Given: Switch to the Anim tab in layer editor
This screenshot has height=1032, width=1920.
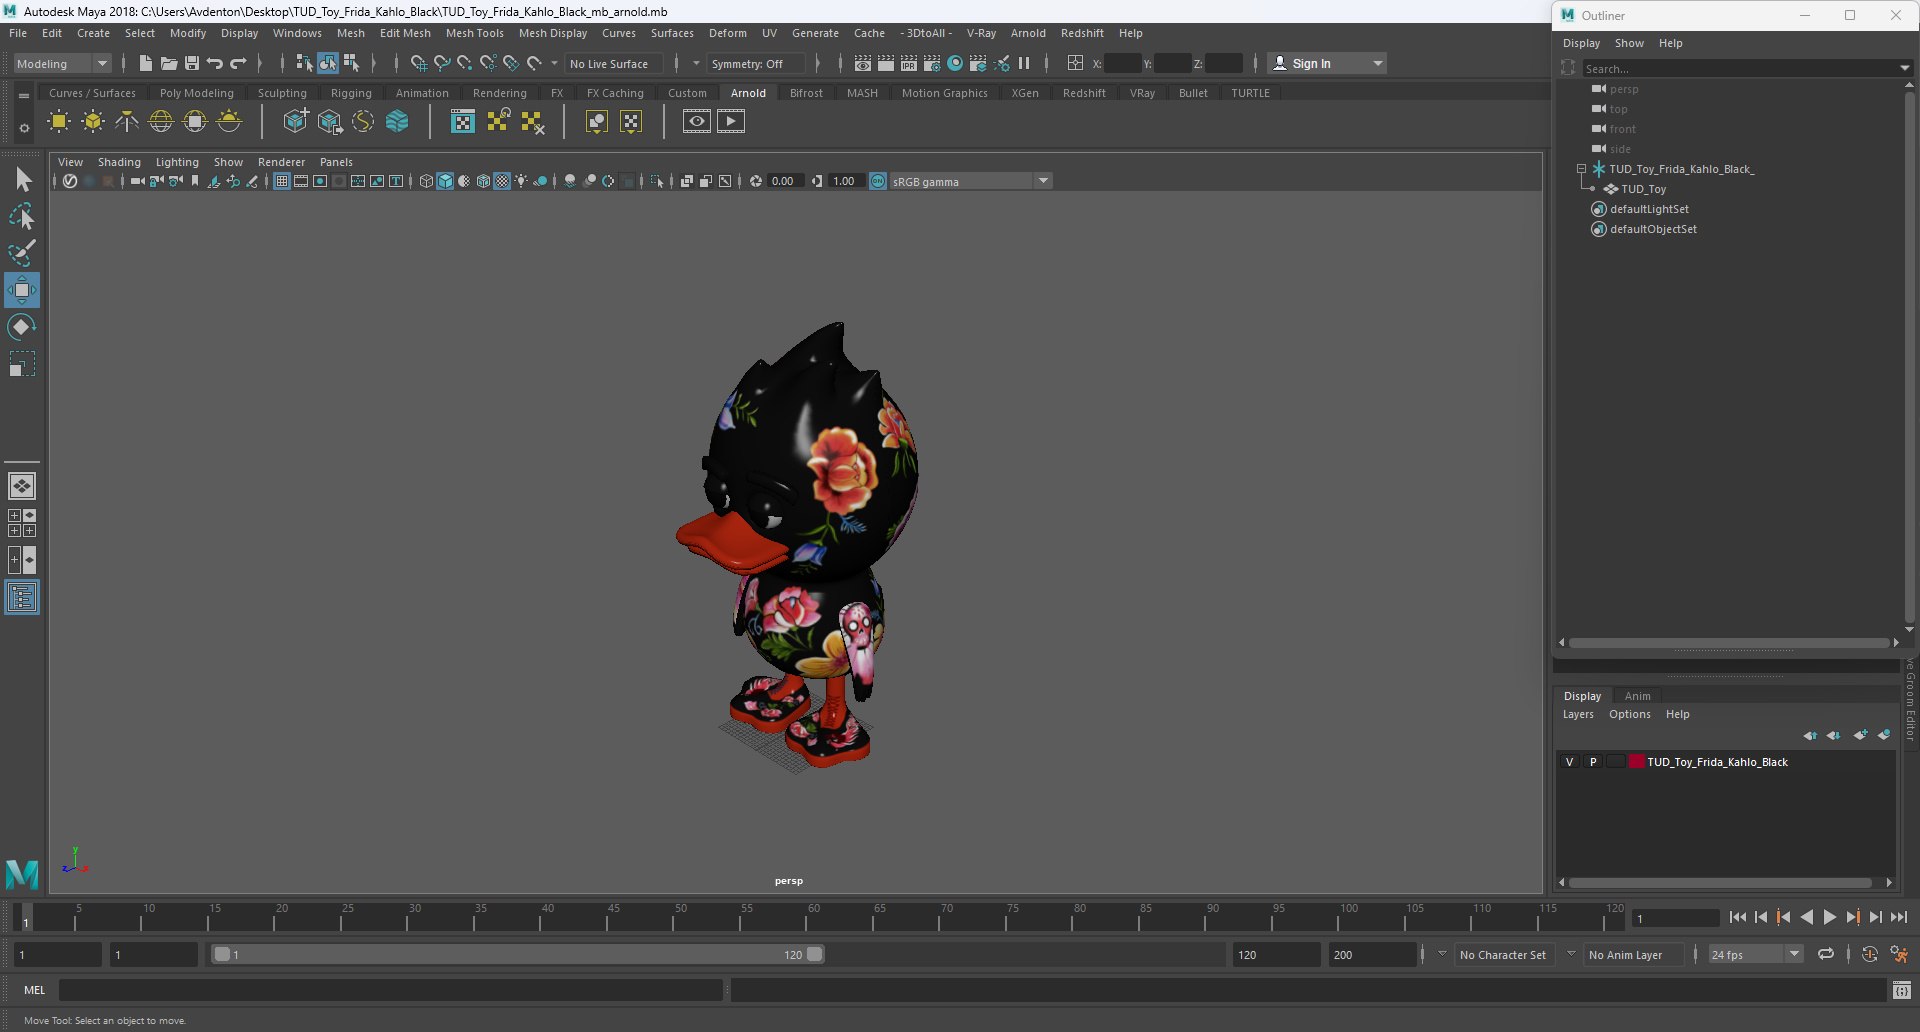Looking at the screenshot, I should tap(1637, 696).
